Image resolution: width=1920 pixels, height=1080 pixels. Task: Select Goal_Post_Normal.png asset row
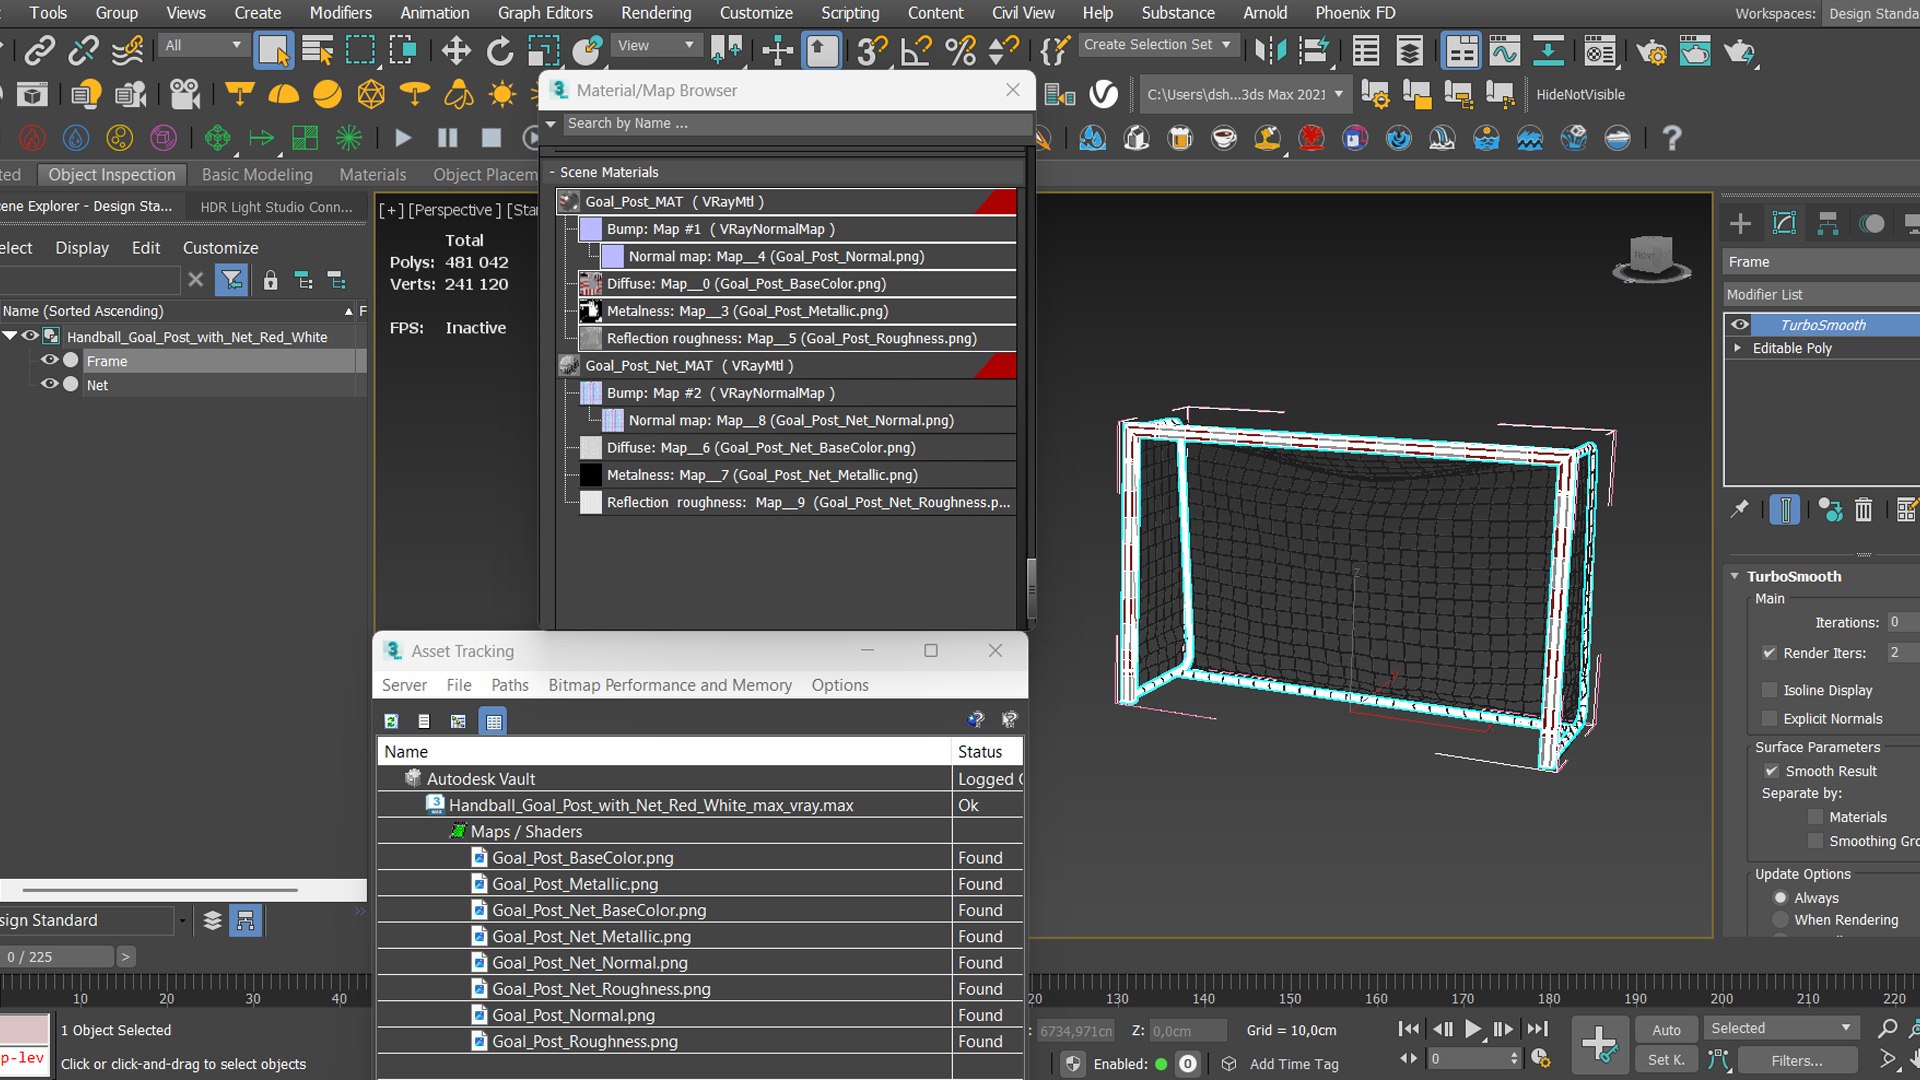point(699,1015)
